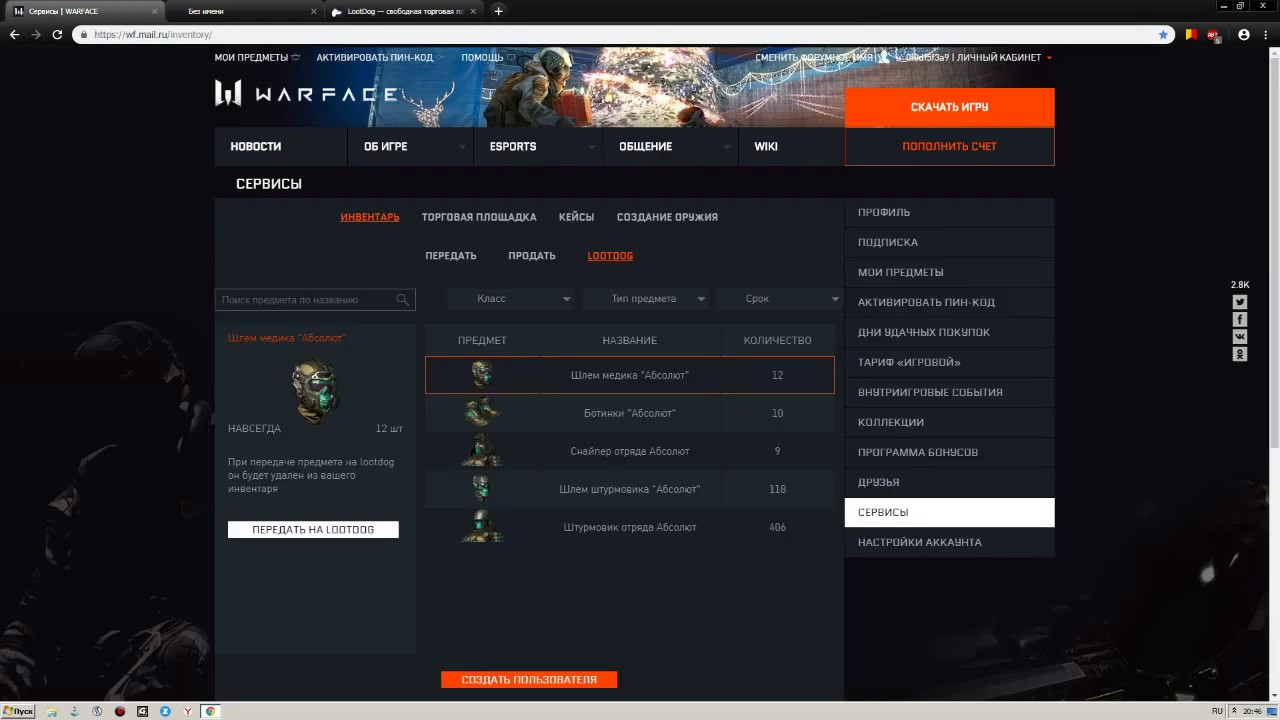Image resolution: width=1280 pixels, height=720 pixels.
Task: Open Профиль in the sidebar
Action: click(x=949, y=212)
